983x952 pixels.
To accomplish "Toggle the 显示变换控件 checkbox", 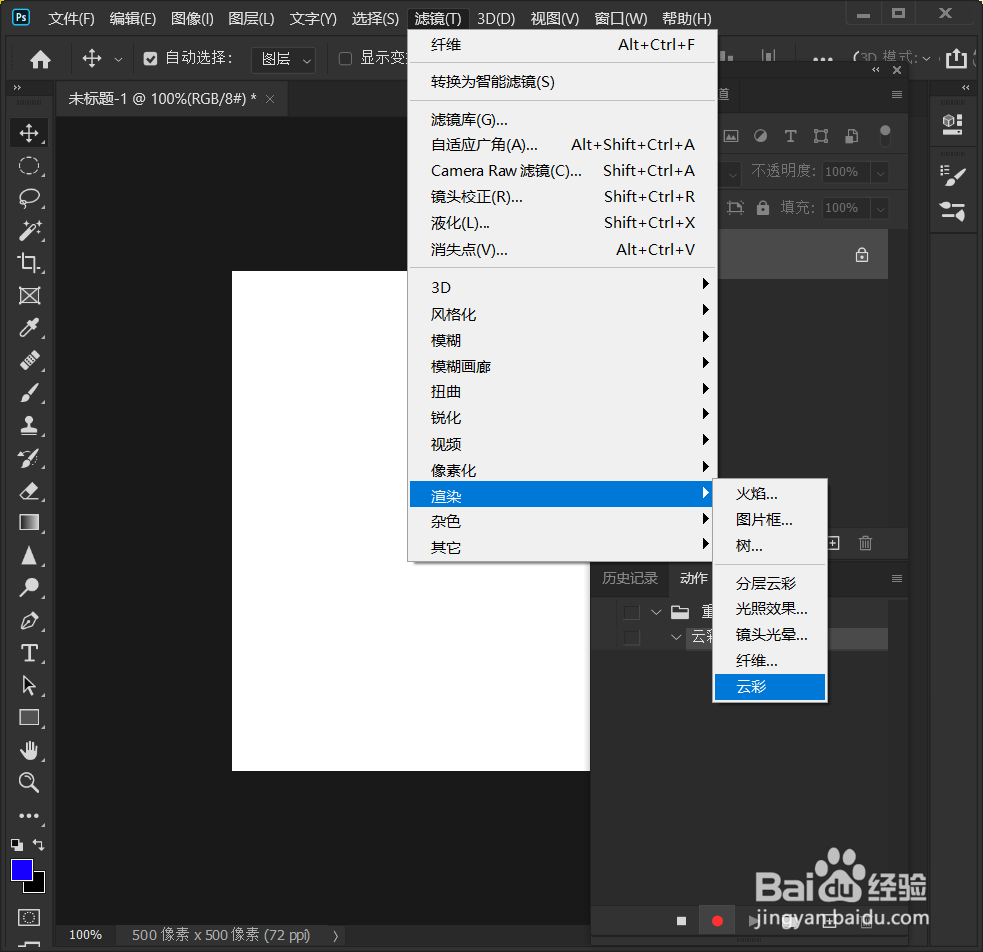I will (344, 58).
